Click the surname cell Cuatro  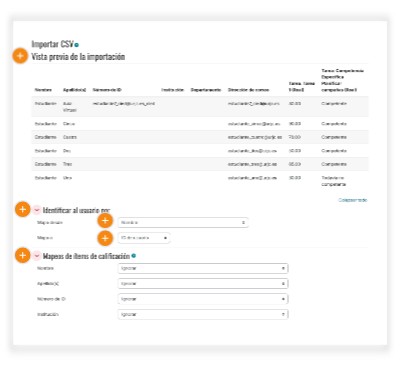click(70, 137)
